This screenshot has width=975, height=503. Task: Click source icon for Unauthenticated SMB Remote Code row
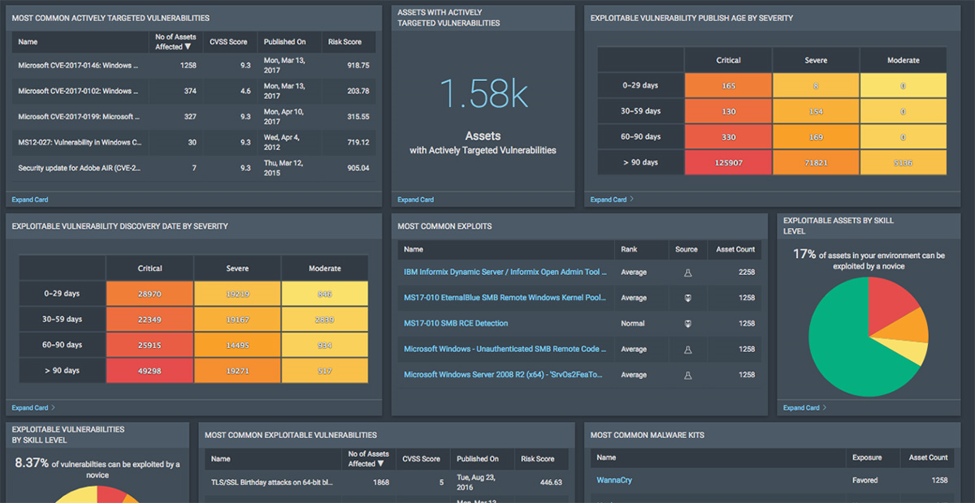click(687, 350)
